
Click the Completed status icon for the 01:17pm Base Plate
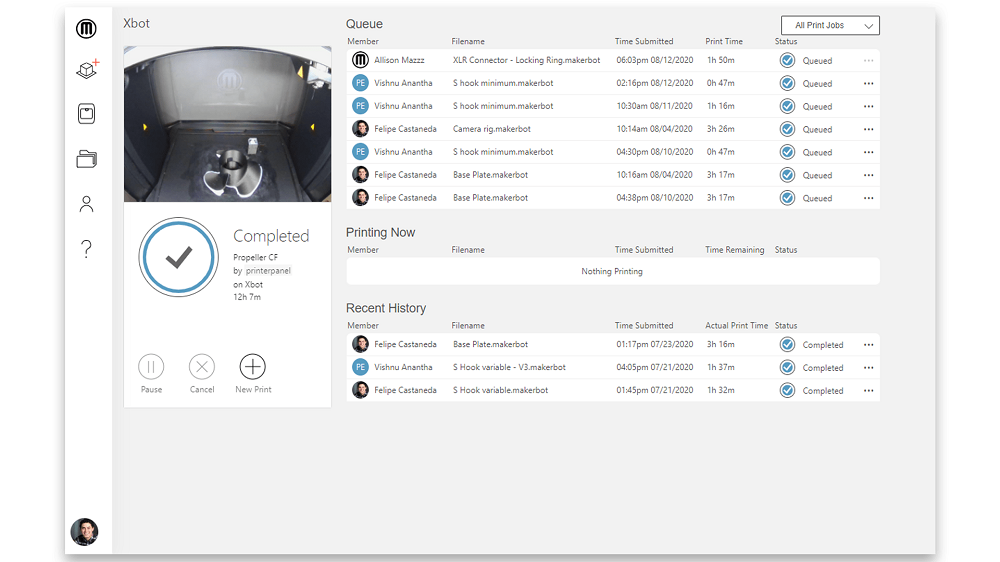pyautogui.click(x=788, y=345)
